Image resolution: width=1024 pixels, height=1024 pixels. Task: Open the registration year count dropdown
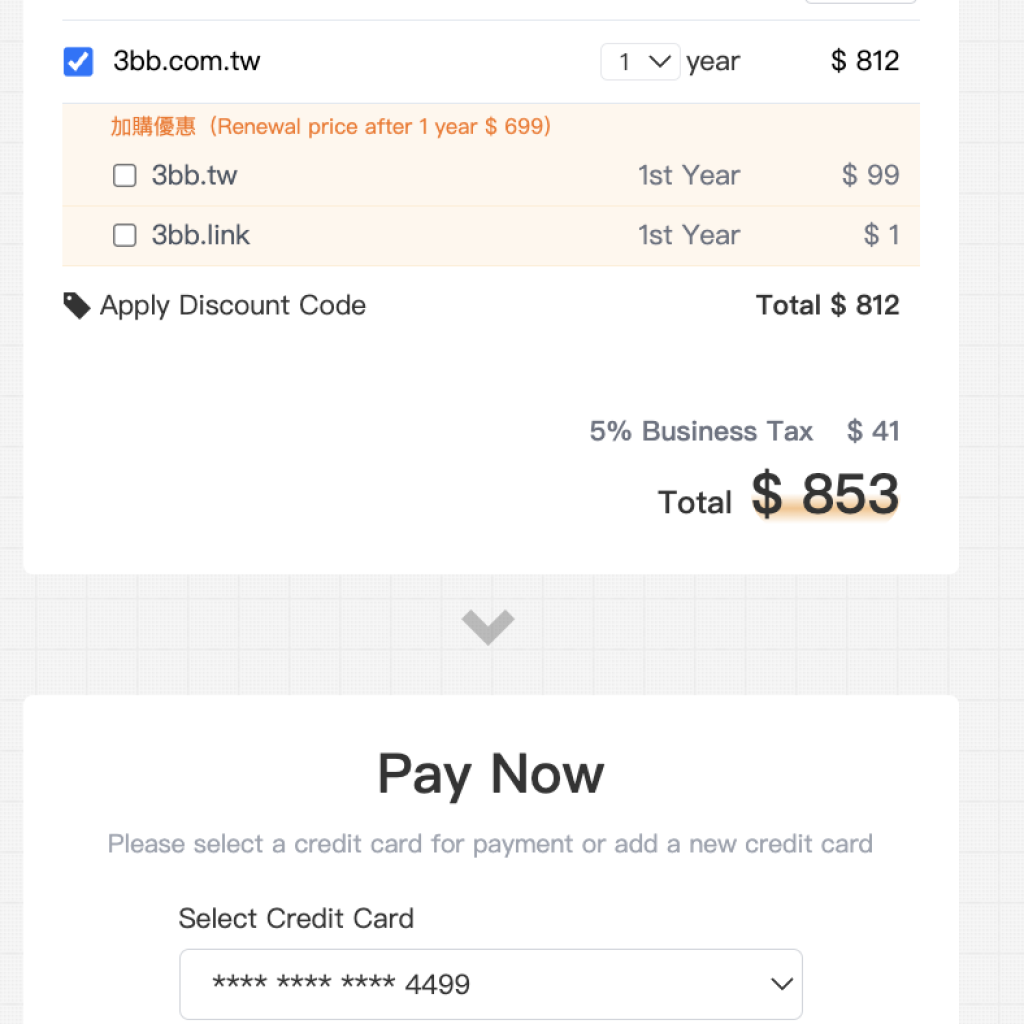pyautogui.click(x=640, y=62)
